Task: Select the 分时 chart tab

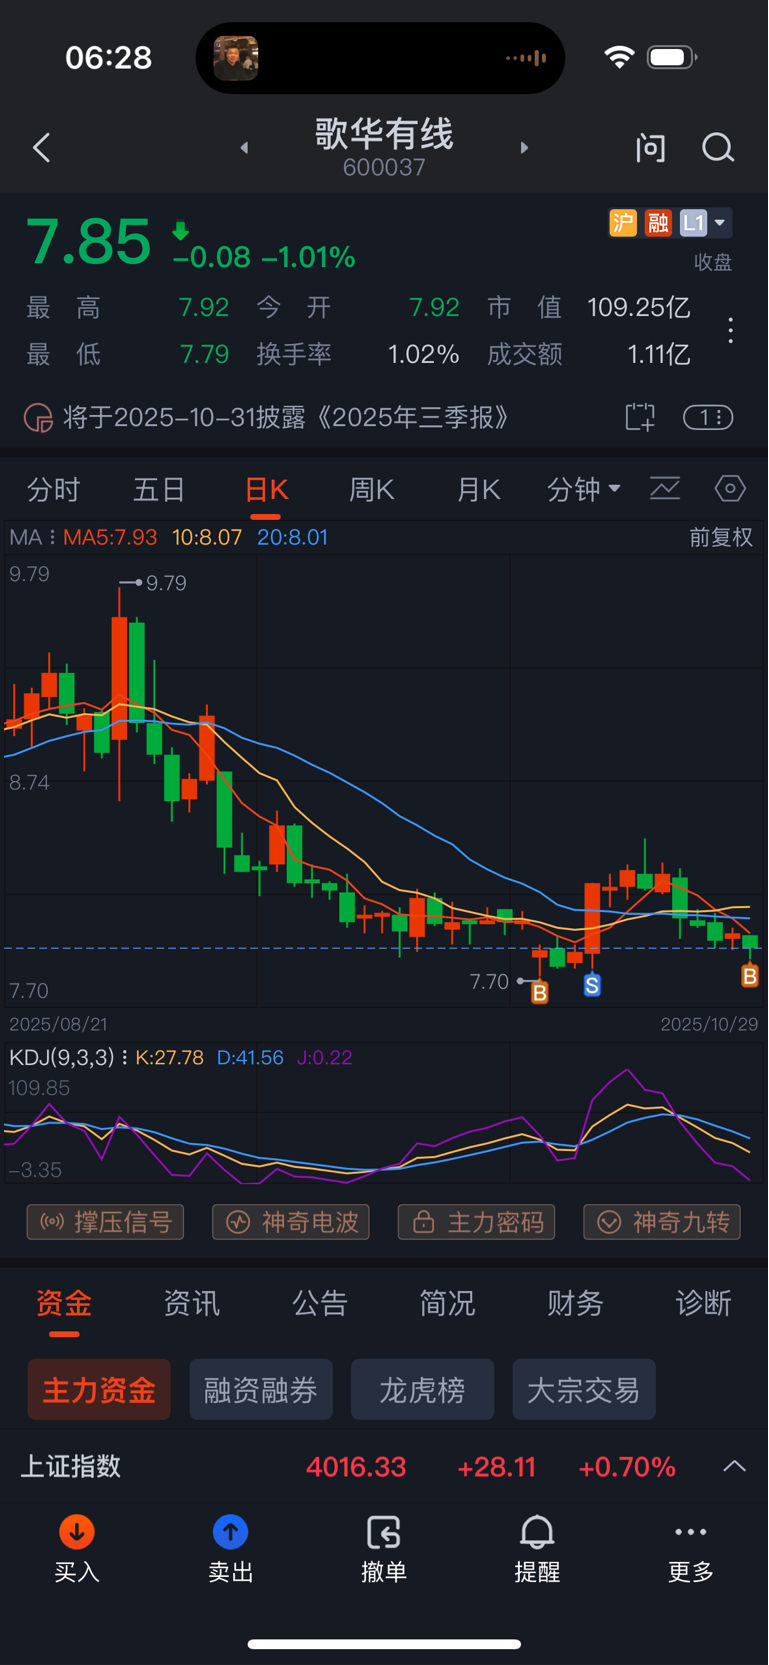Action: (x=53, y=489)
